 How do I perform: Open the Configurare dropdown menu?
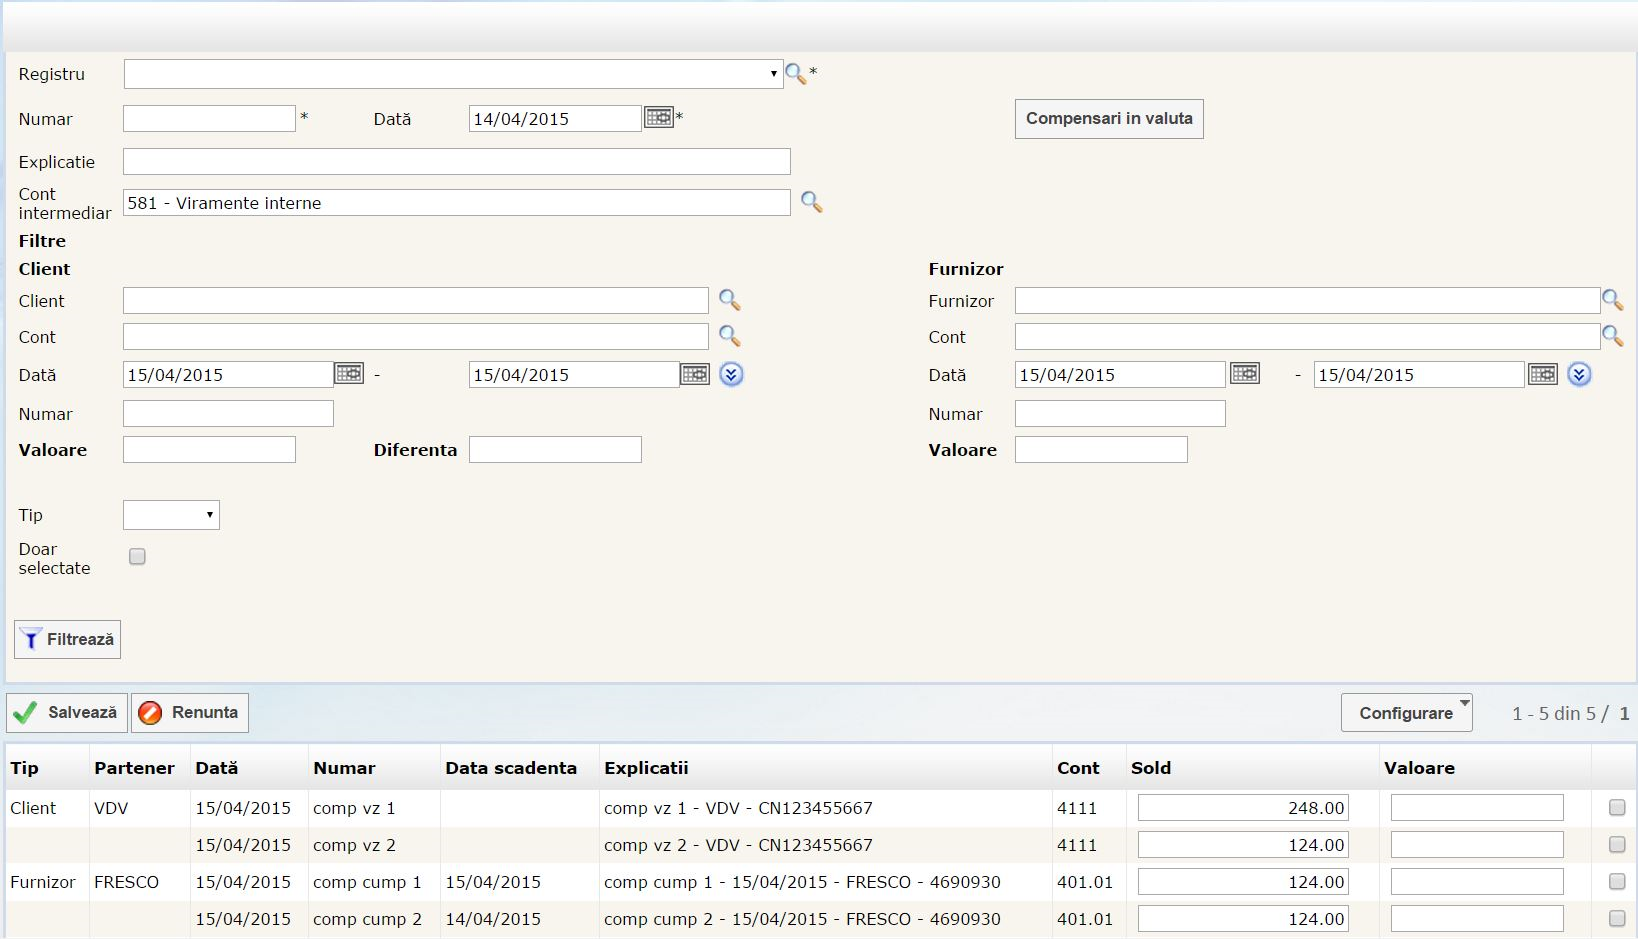(1406, 713)
